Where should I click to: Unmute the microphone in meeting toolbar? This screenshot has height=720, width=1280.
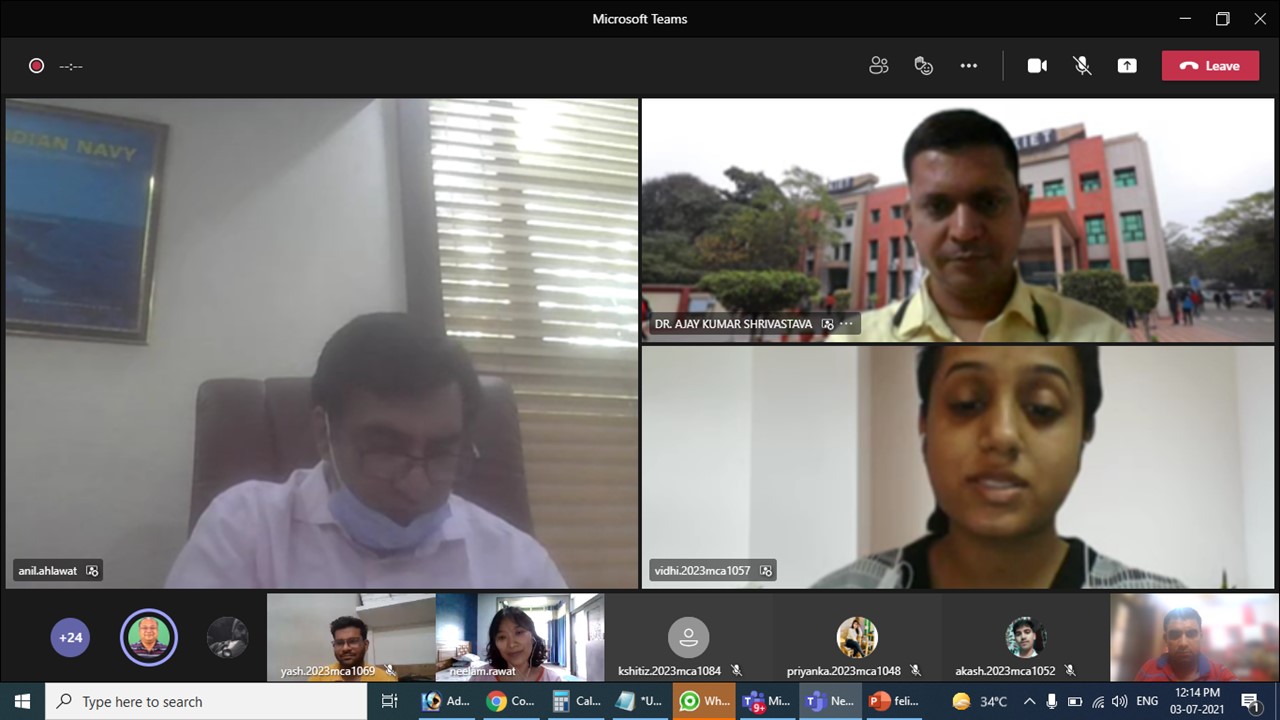point(1082,66)
